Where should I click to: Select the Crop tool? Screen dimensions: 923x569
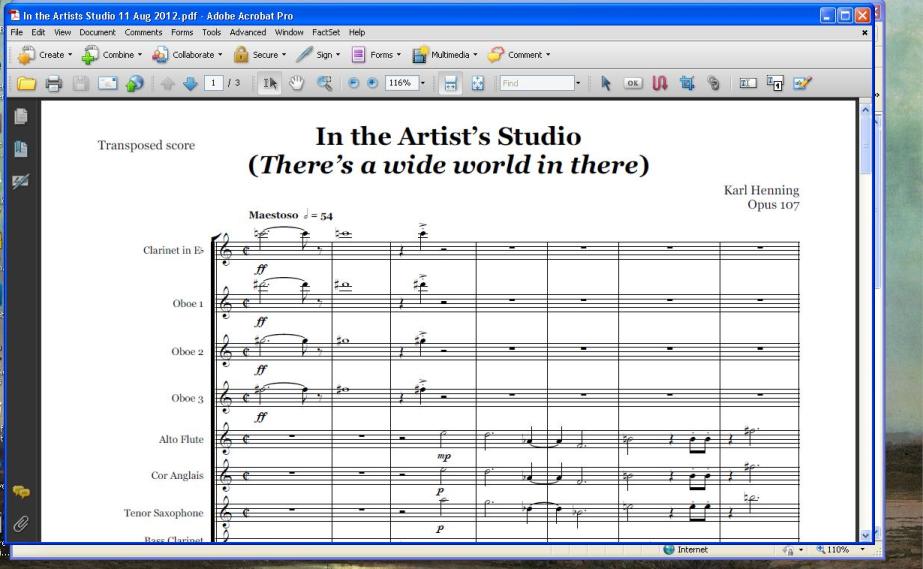pos(686,84)
